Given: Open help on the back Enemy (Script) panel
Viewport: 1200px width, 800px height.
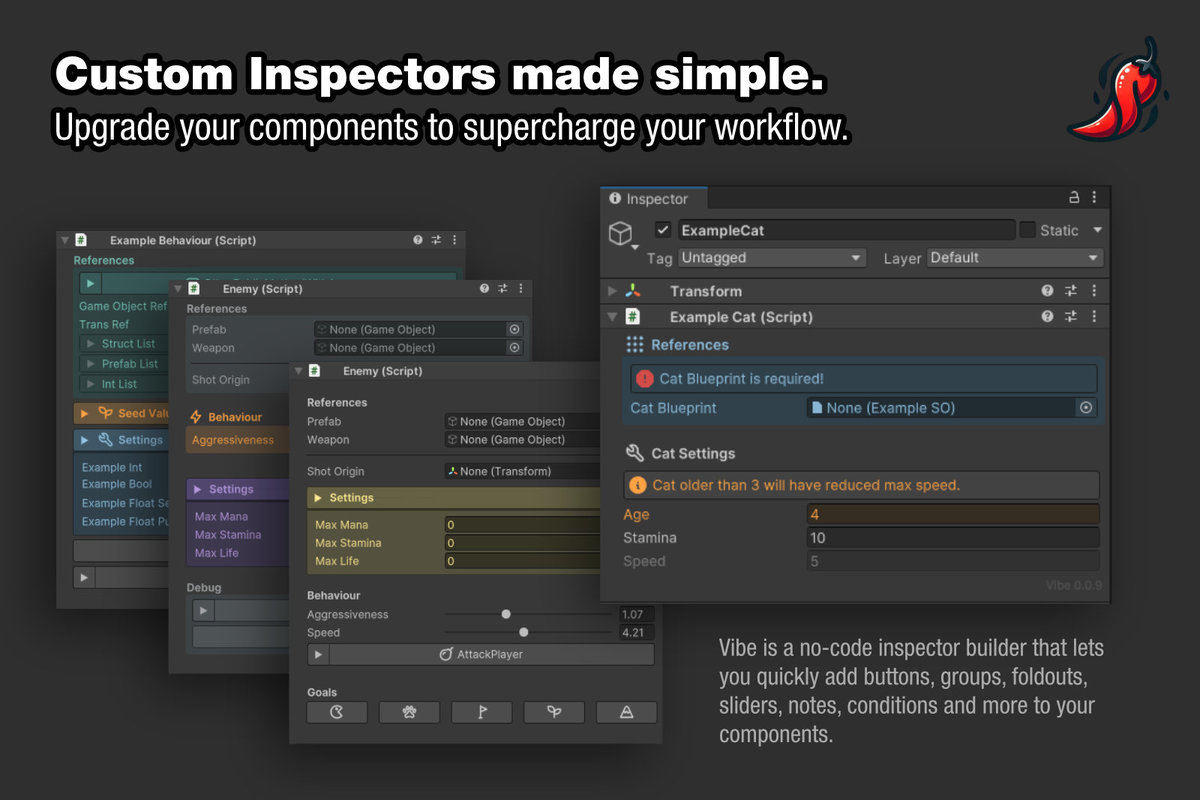Looking at the screenshot, I should pos(484,289).
